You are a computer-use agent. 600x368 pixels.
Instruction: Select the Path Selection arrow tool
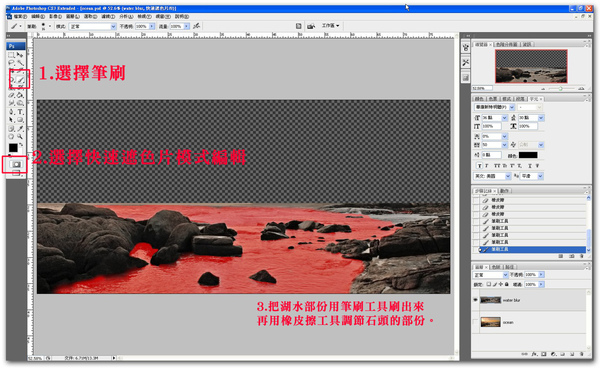coord(11,120)
